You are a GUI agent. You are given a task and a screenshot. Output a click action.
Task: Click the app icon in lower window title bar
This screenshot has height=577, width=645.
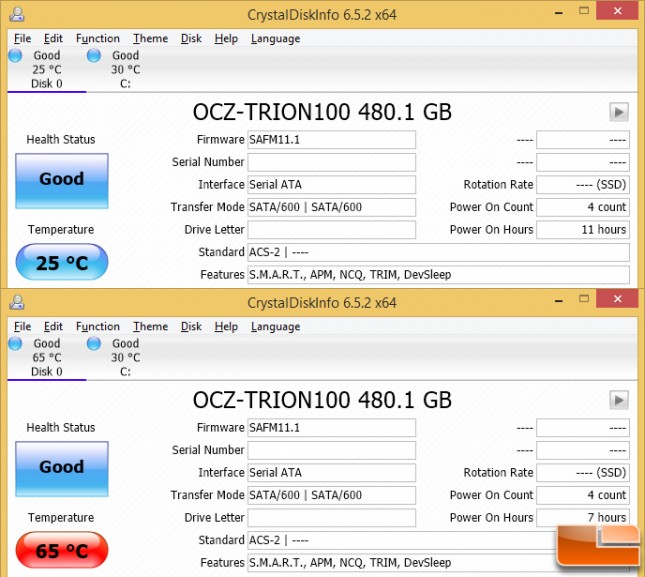(17, 302)
